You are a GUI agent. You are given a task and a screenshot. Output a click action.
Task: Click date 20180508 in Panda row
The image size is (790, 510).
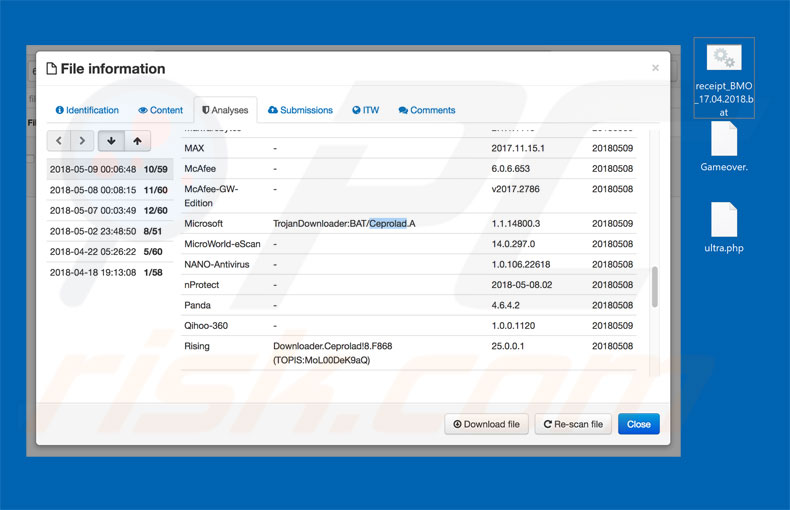pyautogui.click(x=612, y=305)
